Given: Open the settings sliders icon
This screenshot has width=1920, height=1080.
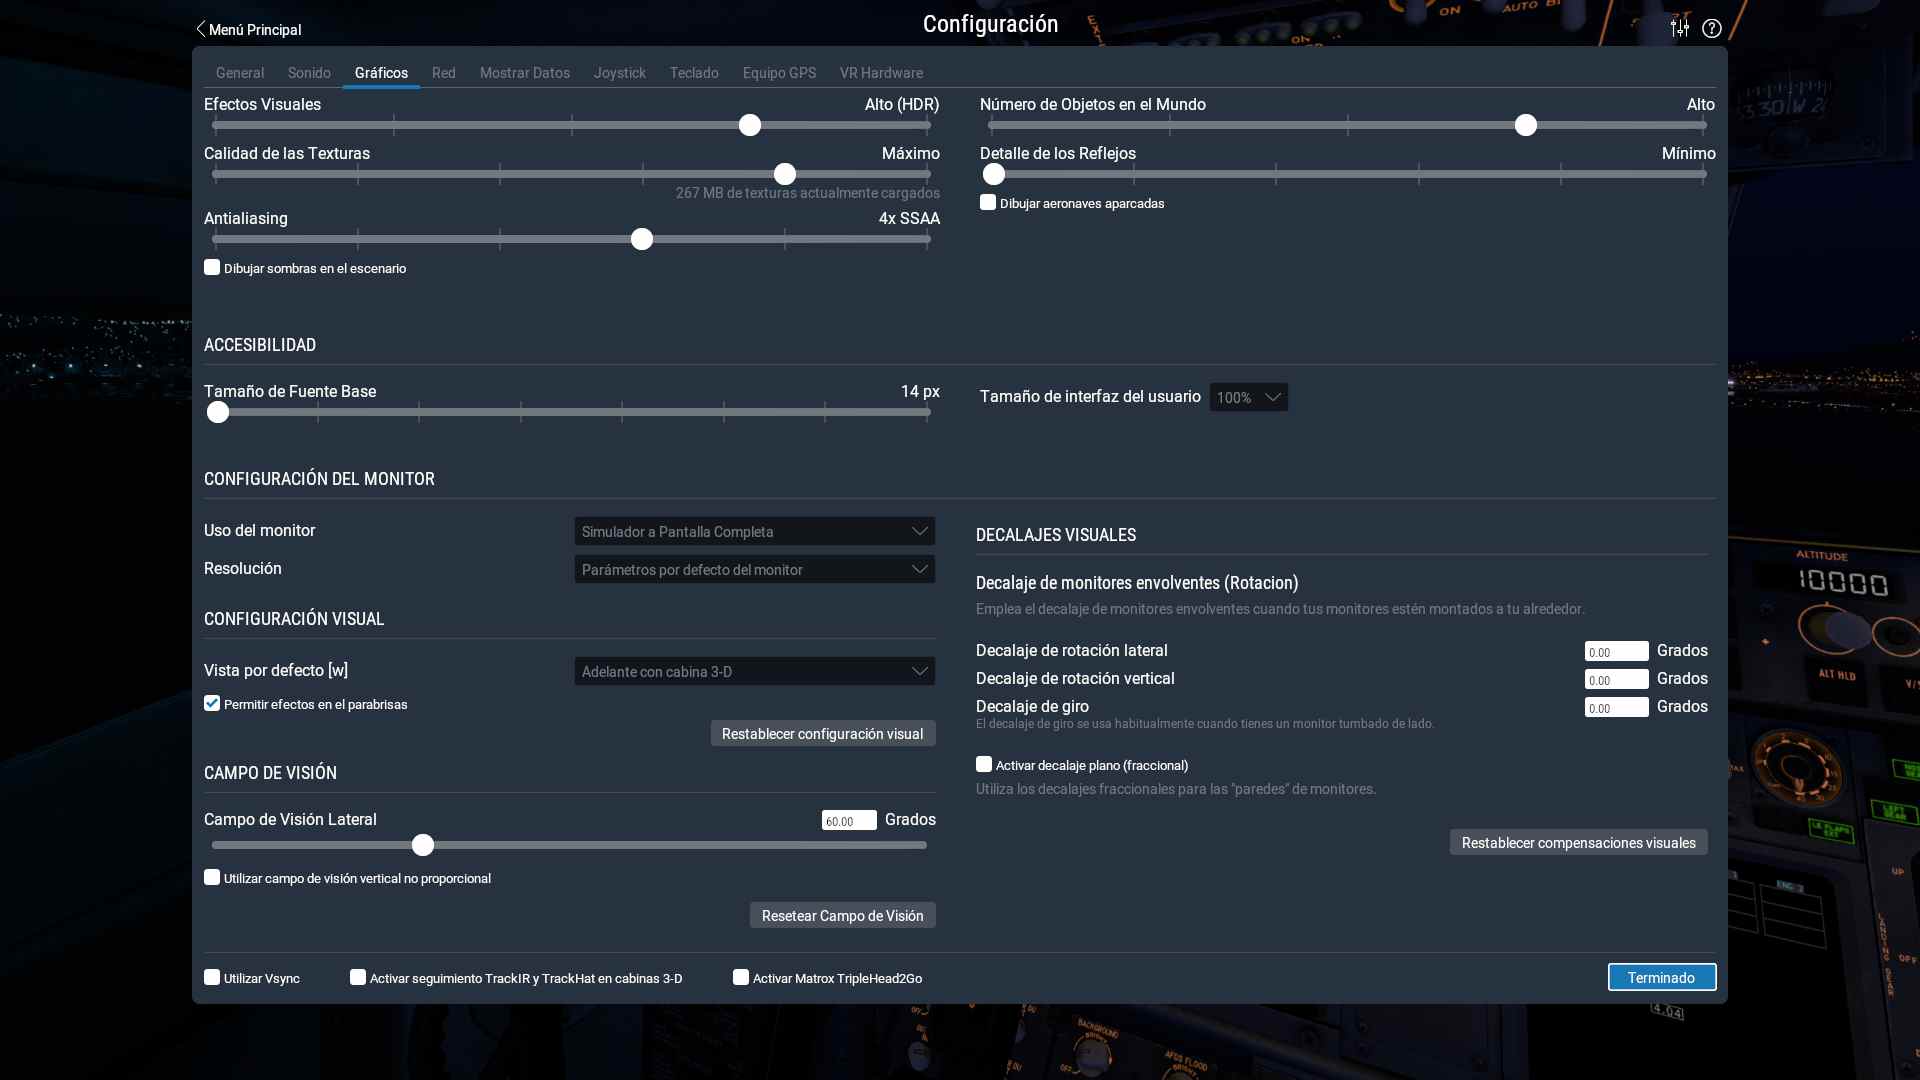Looking at the screenshot, I should [1680, 28].
